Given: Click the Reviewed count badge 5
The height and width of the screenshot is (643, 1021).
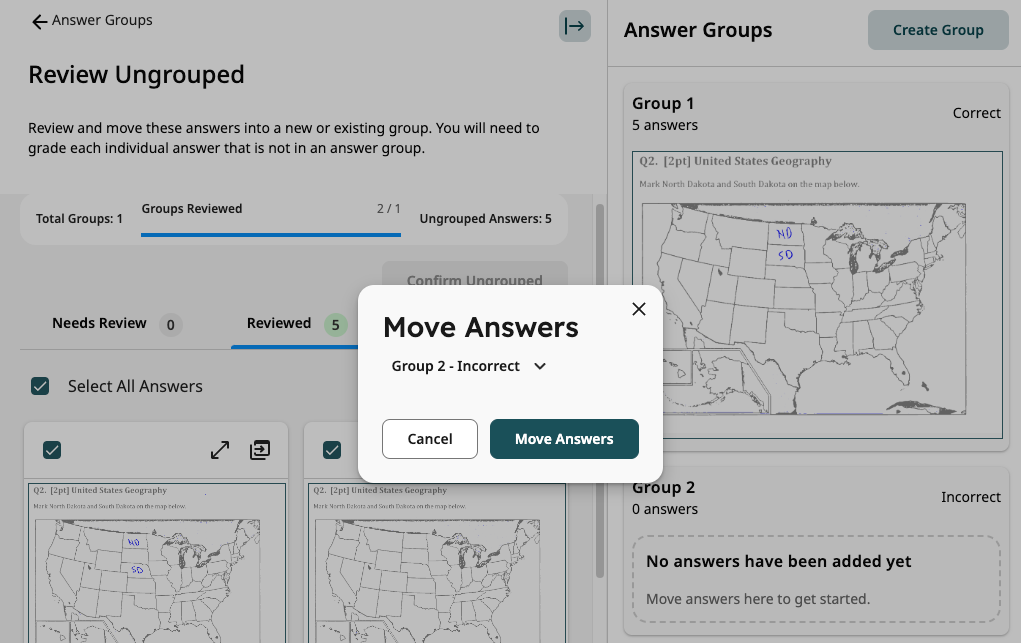Looking at the screenshot, I should 335,325.
